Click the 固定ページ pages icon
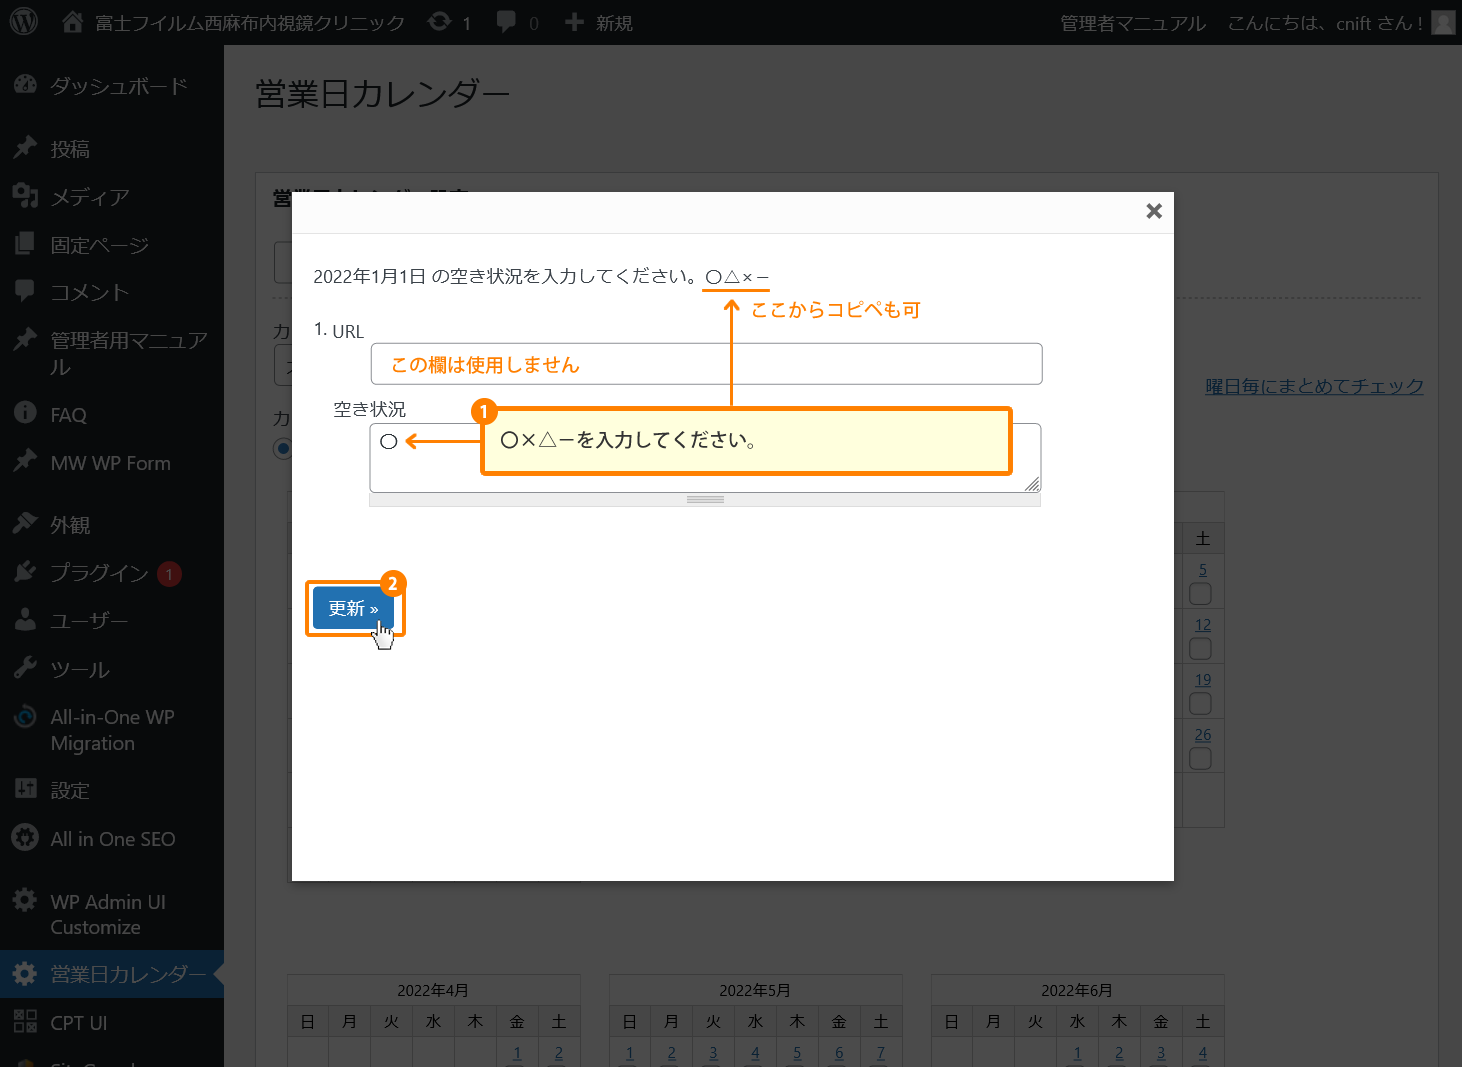The height and width of the screenshot is (1067, 1462). (25, 244)
